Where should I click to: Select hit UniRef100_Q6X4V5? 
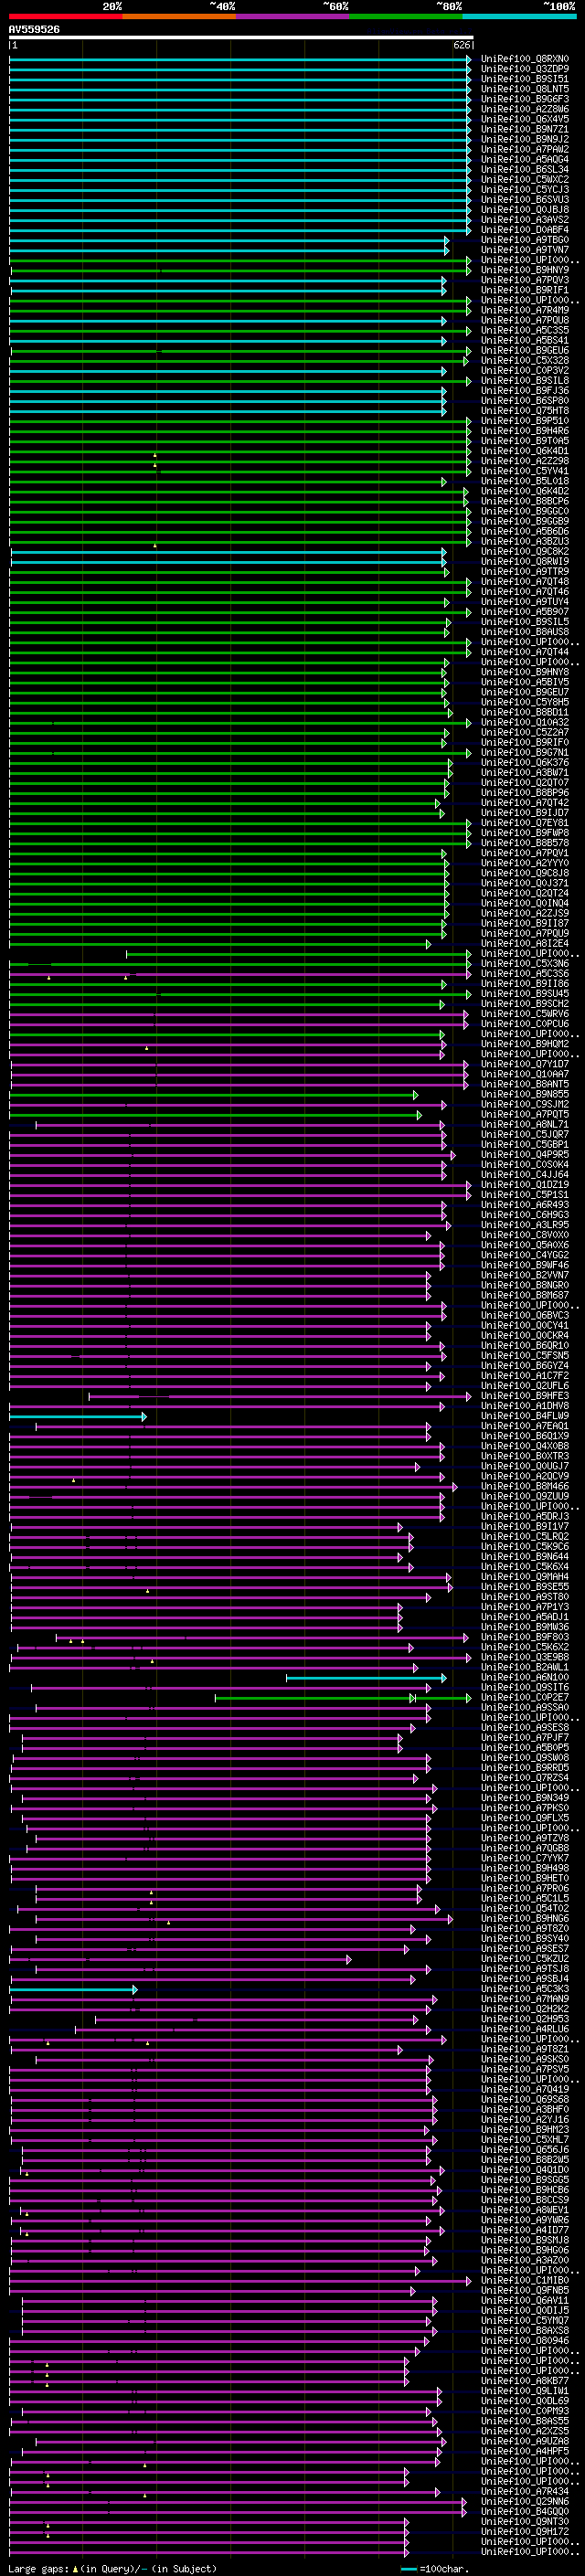point(525,119)
